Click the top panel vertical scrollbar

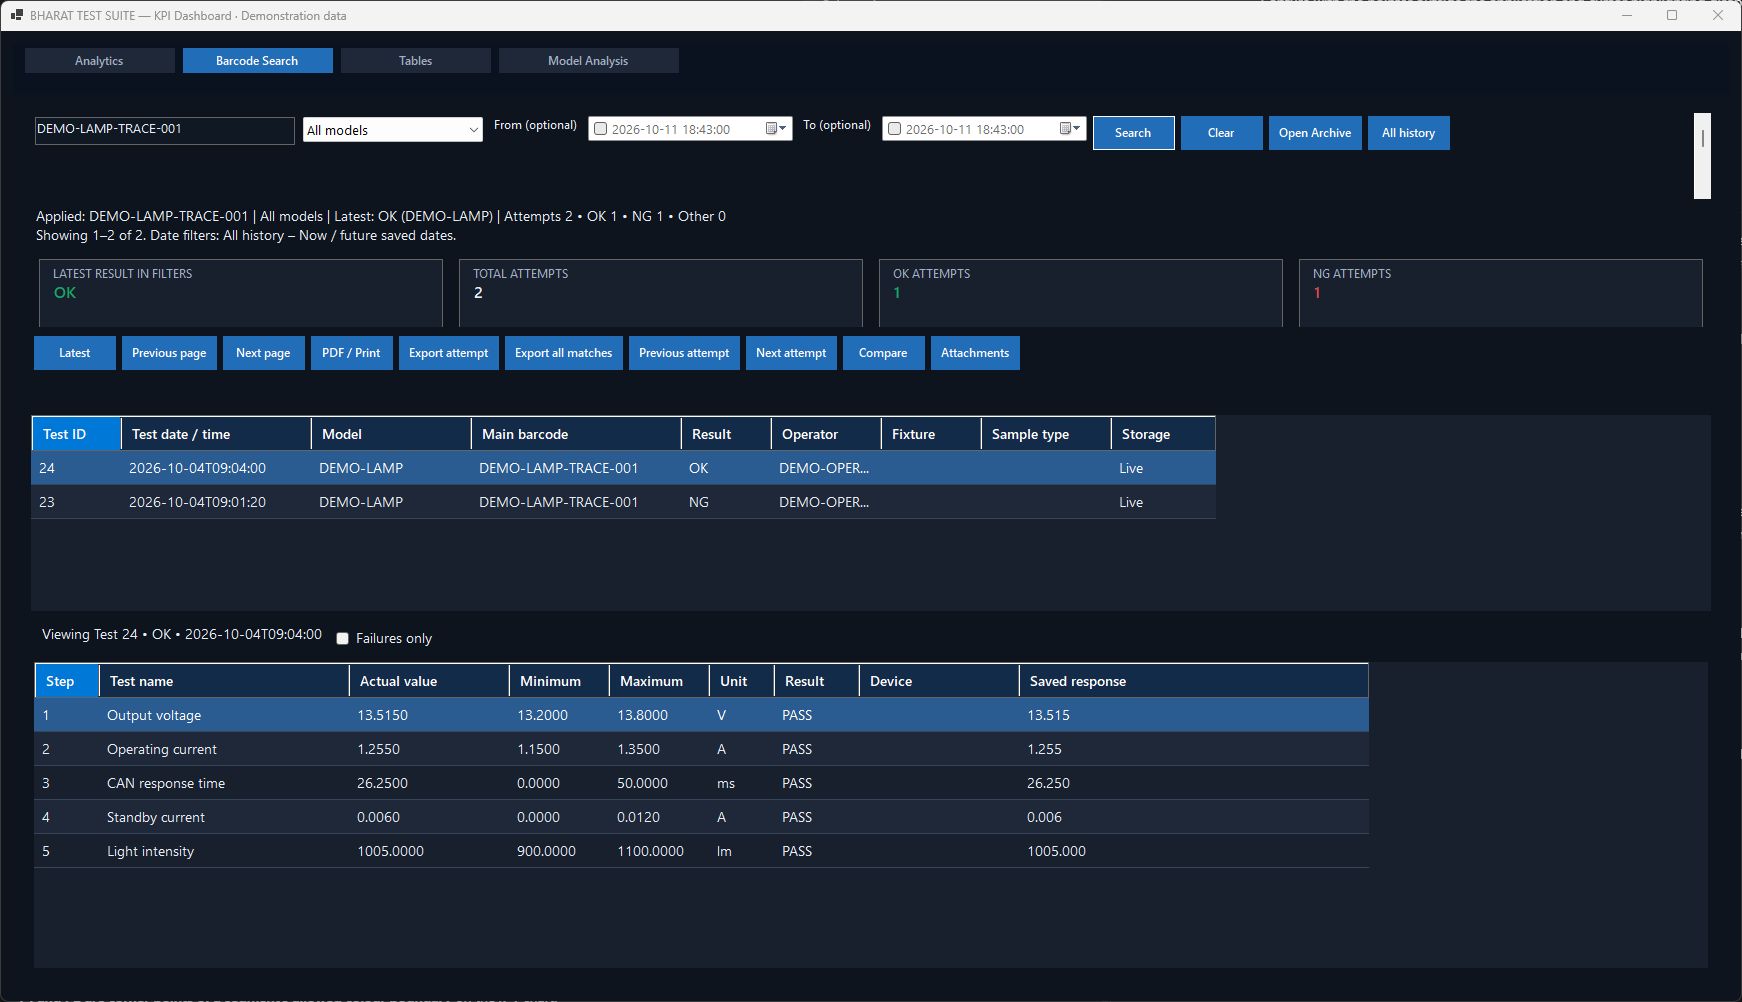click(1702, 156)
